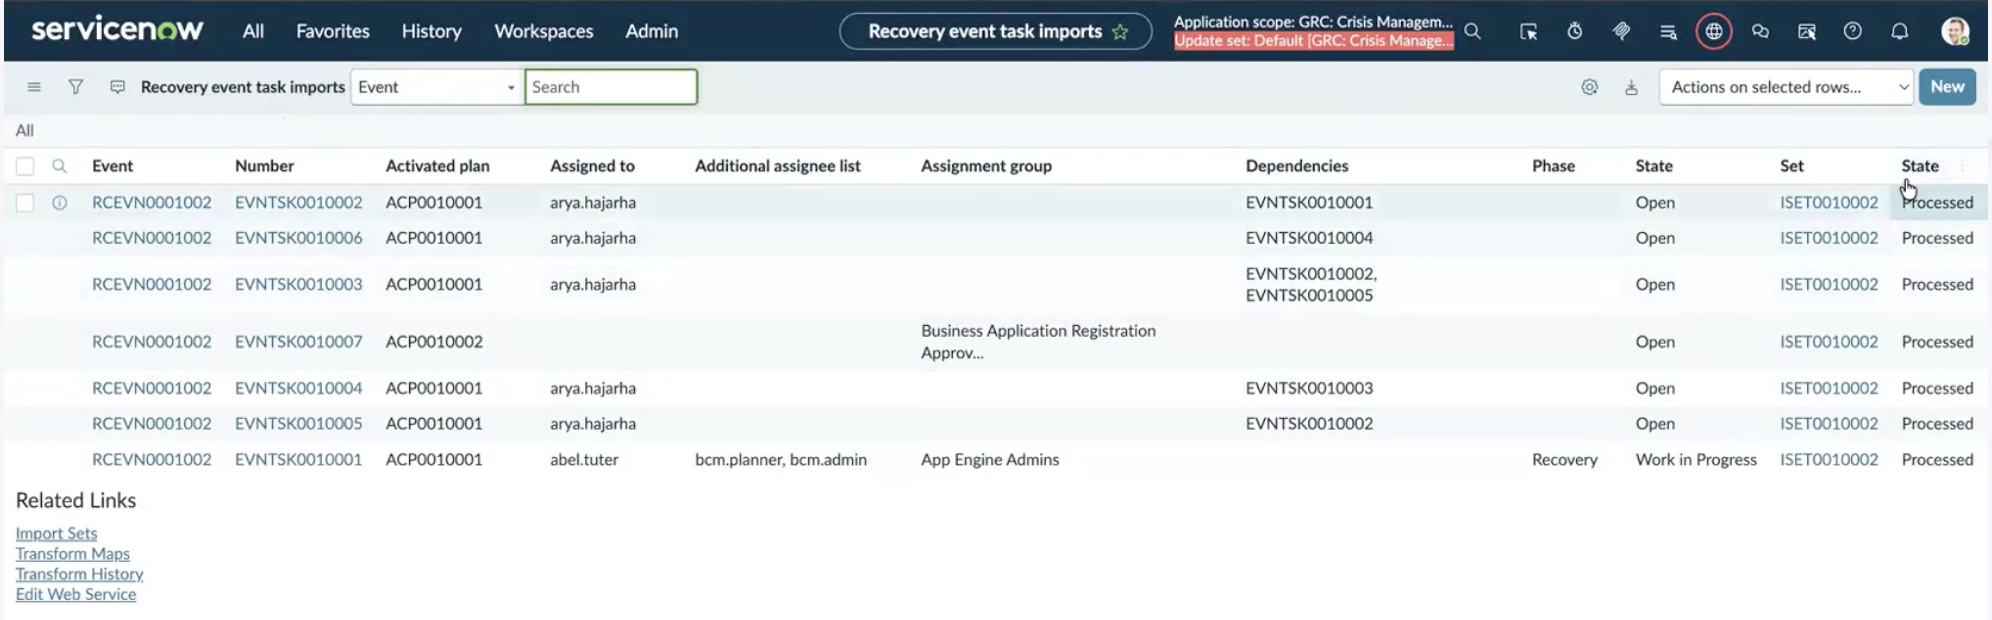Open the globe scope picker icon
The width and height of the screenshot is (1992, 620).
[x=1714, y=31]
